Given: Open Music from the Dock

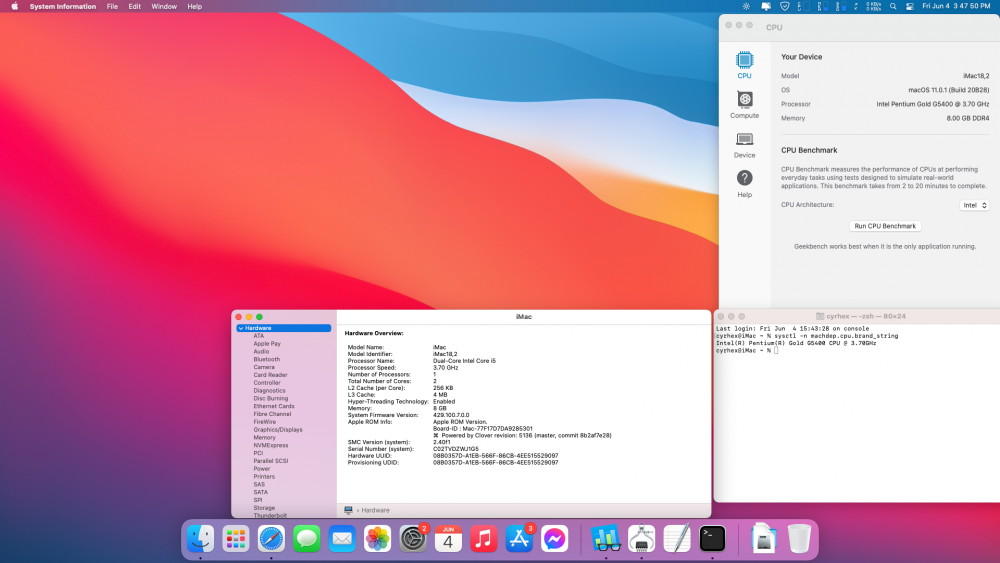Looking at the screenshot, I should click(x=483, y=539).
